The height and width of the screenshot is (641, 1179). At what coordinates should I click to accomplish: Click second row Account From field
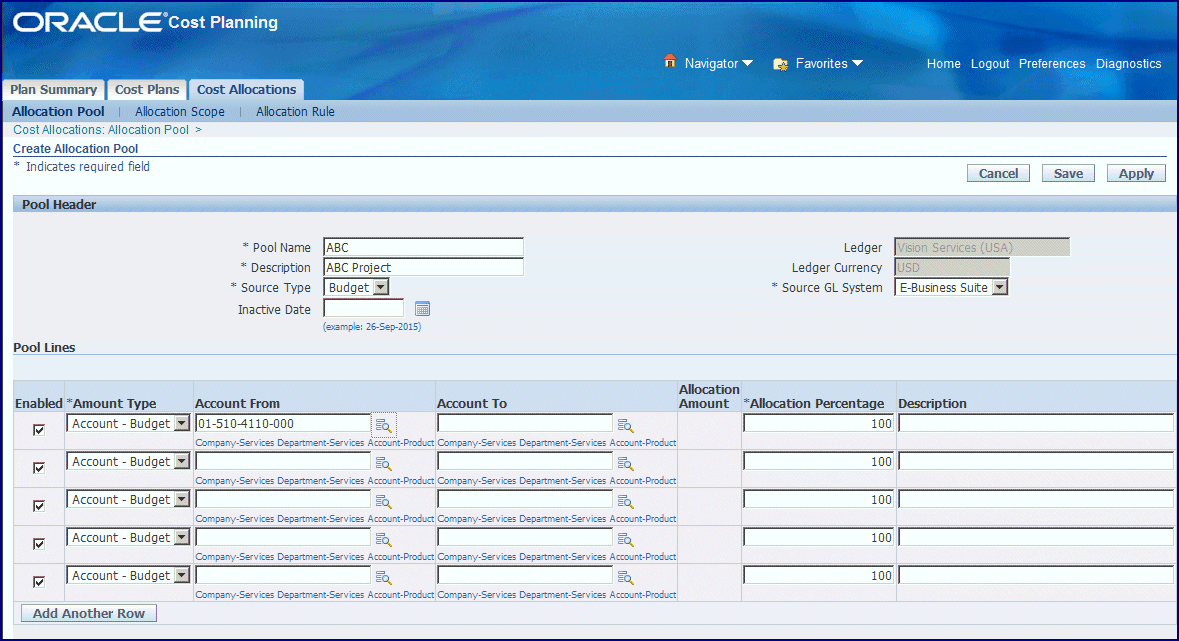point(283,461)
